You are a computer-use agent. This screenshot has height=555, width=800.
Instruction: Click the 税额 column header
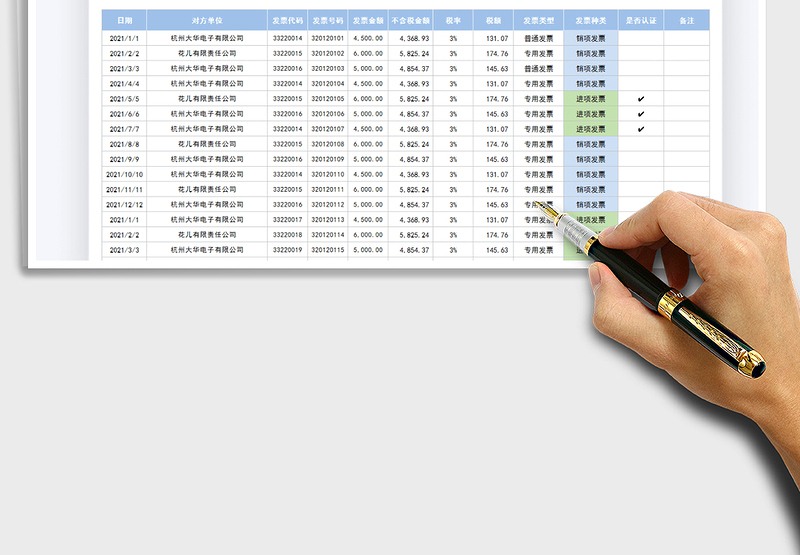(496, 20)
